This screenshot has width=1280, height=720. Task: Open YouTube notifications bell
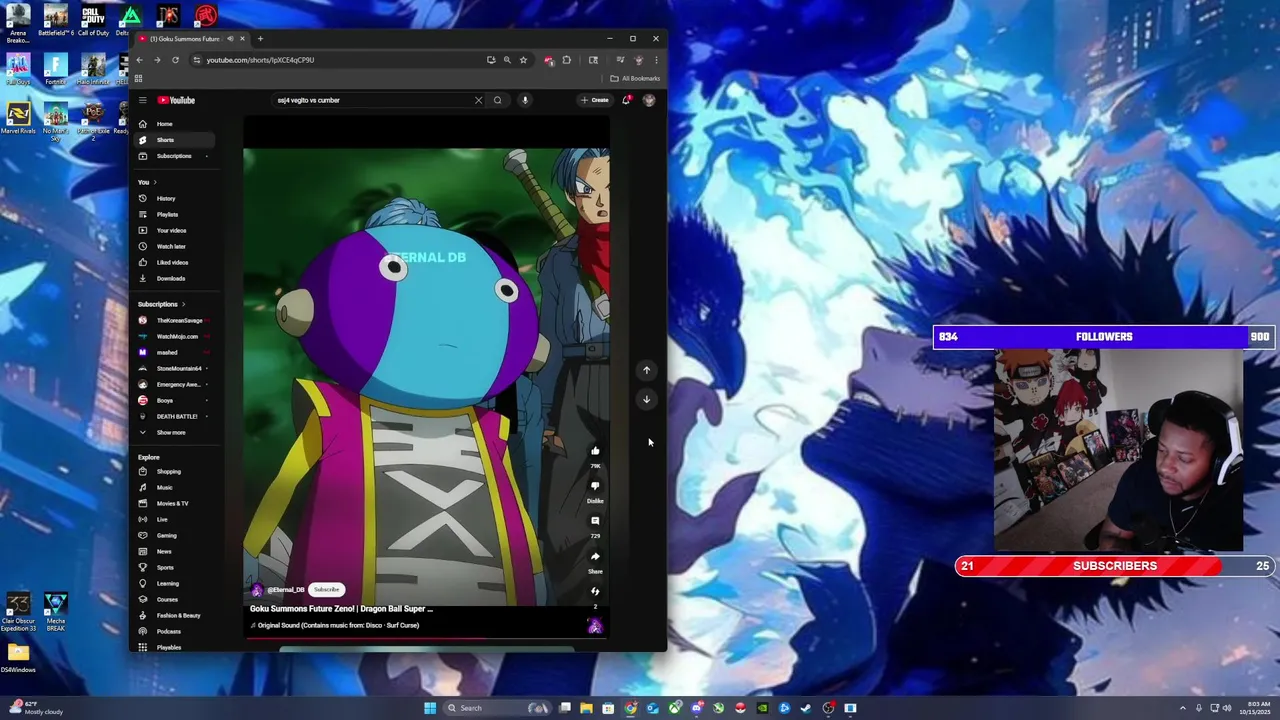click(x=626, y=100)
